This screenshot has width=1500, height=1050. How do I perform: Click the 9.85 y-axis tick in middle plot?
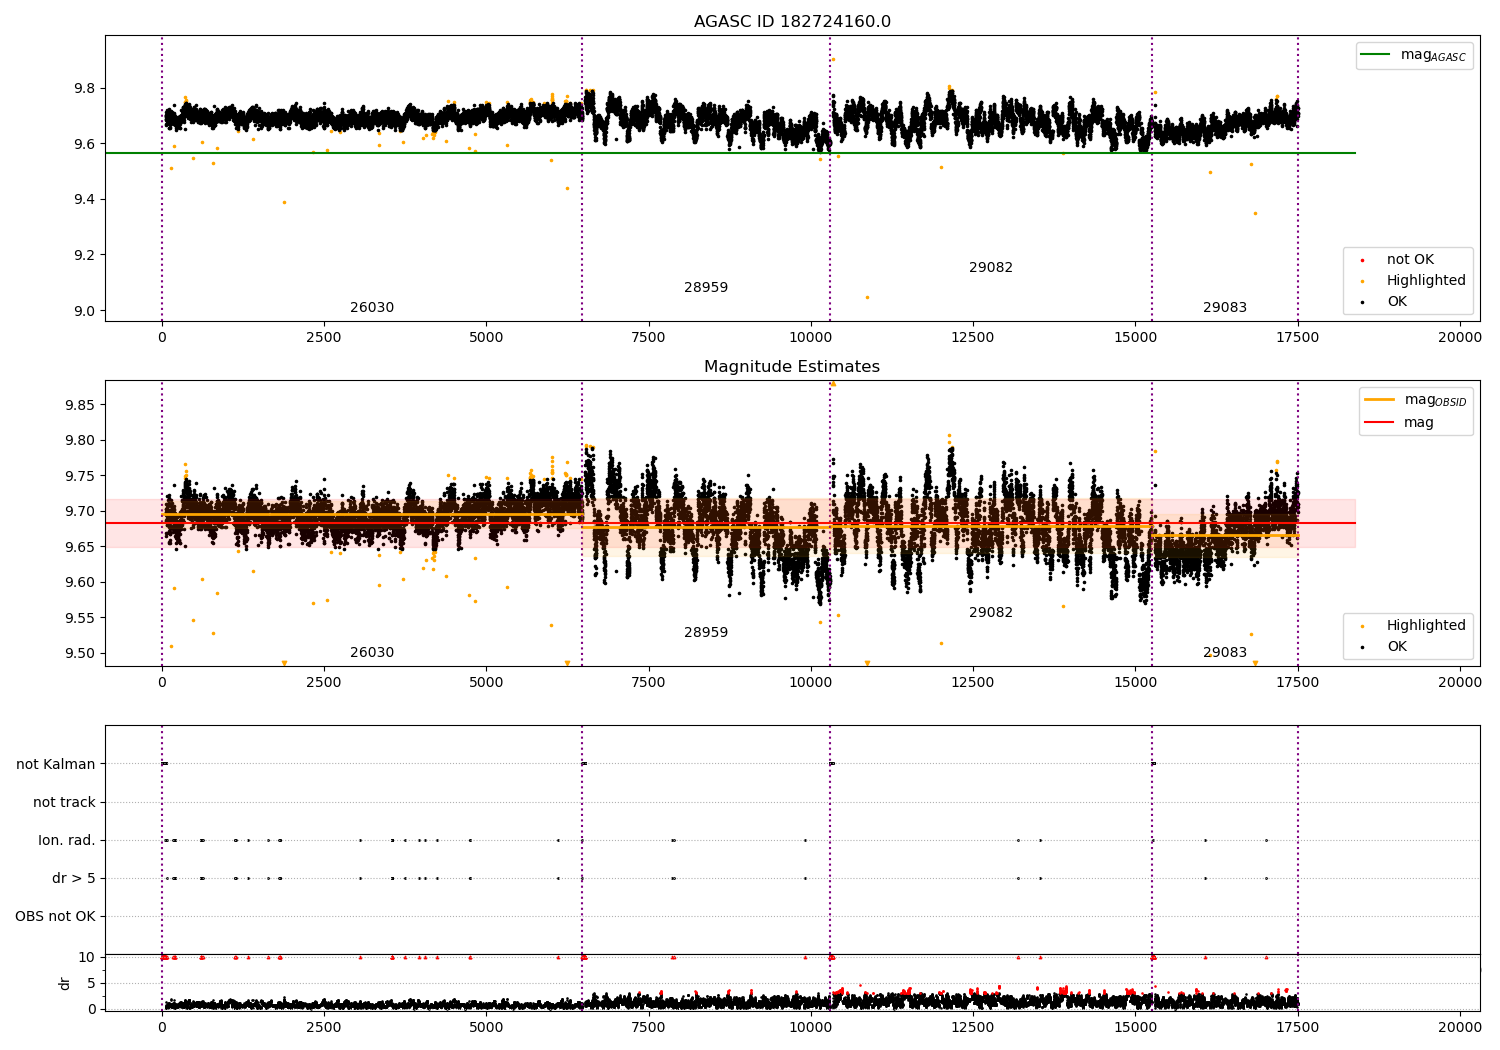pyautogui.click(x=81, y=405)
